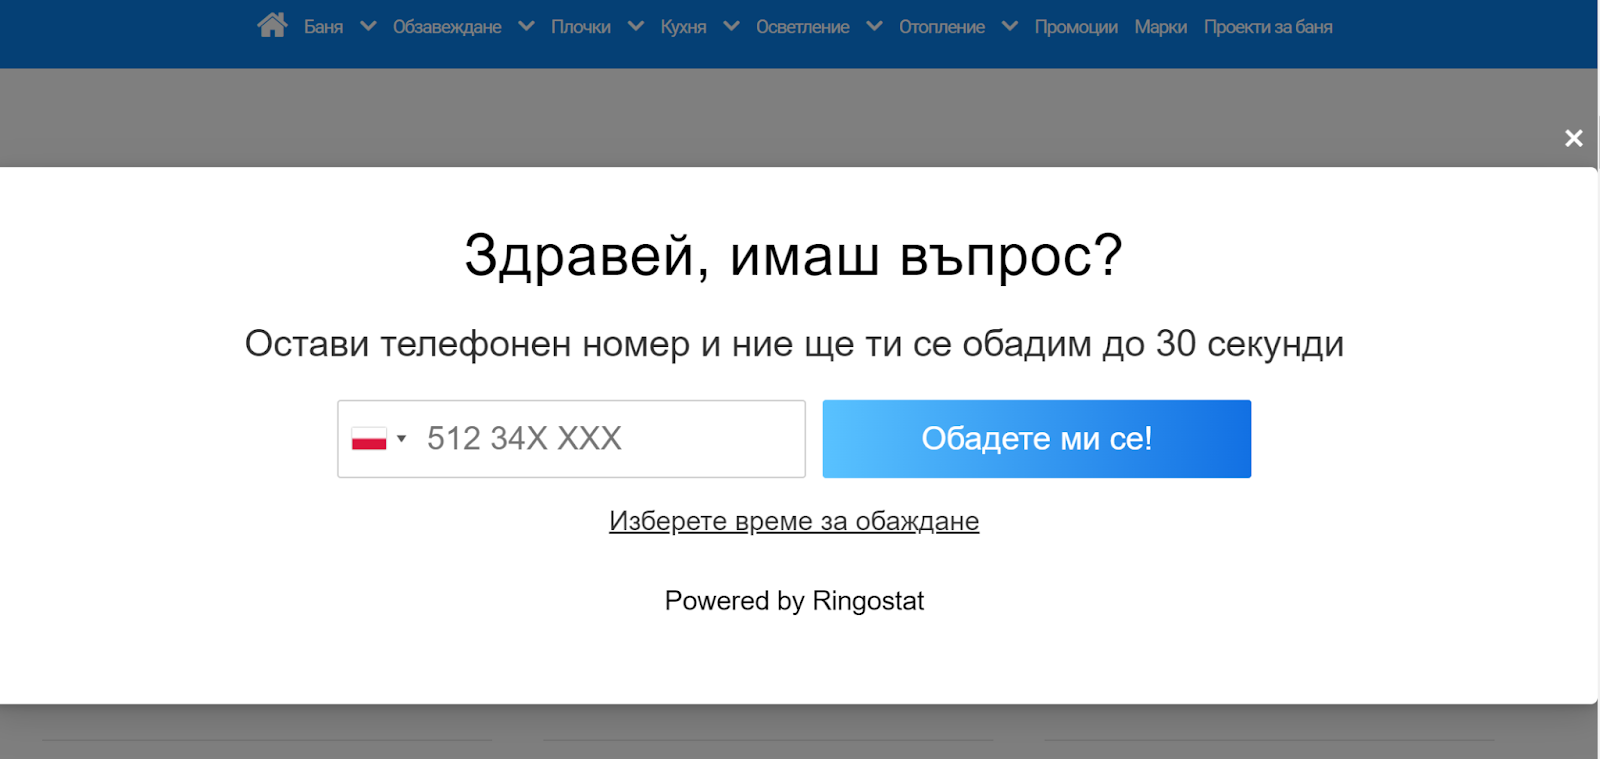The height and width of the screenshot is (759, 1600).
Task: Open the Баня menu item
Action: pos(323,27)
